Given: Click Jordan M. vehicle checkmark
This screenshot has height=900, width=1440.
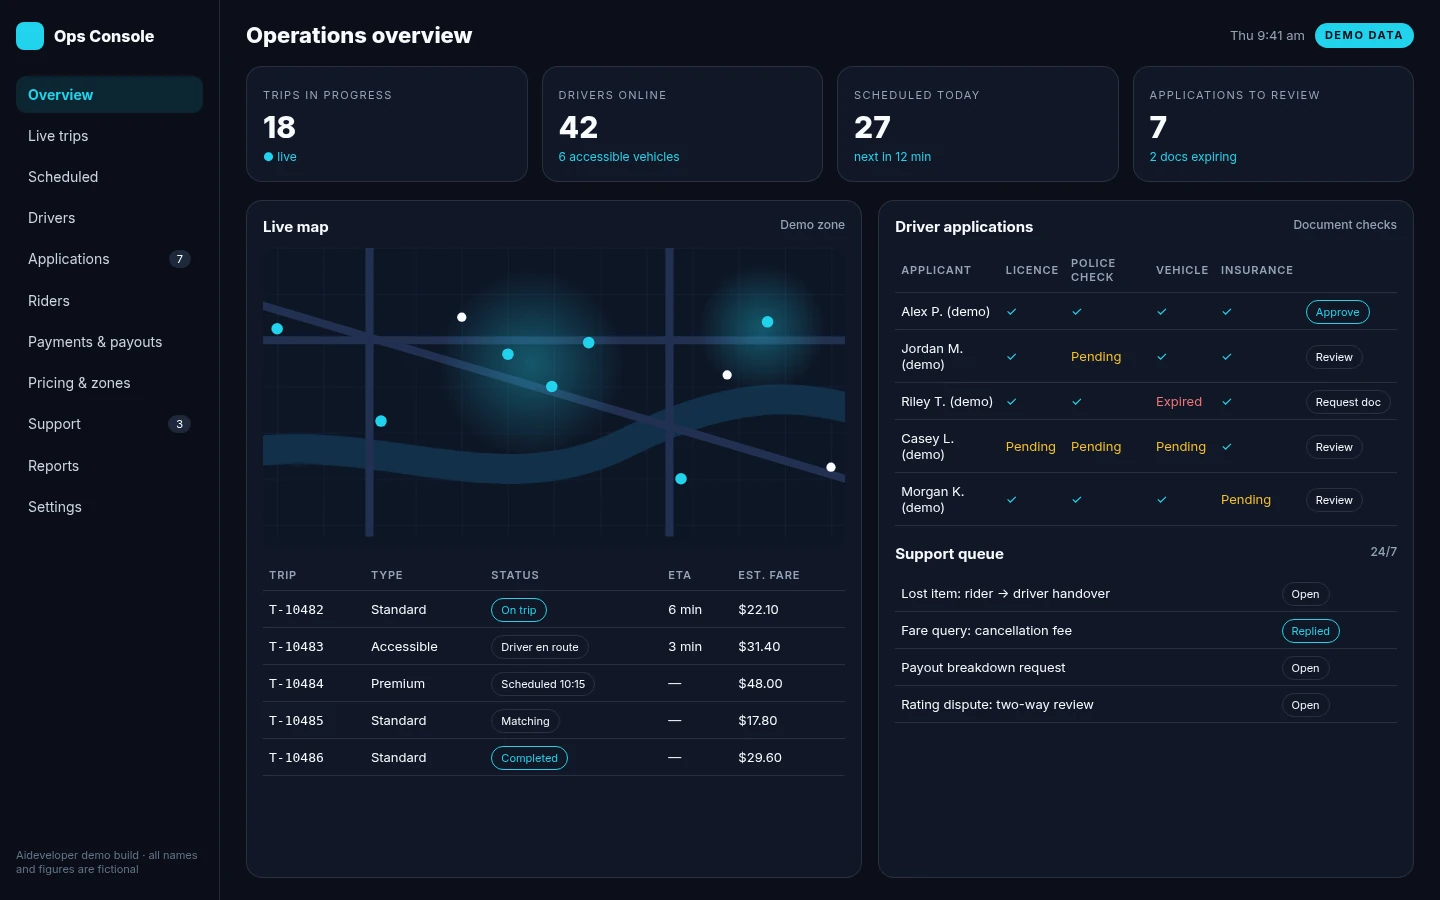Looking at the screenshot, I should tap(1162, 357).
